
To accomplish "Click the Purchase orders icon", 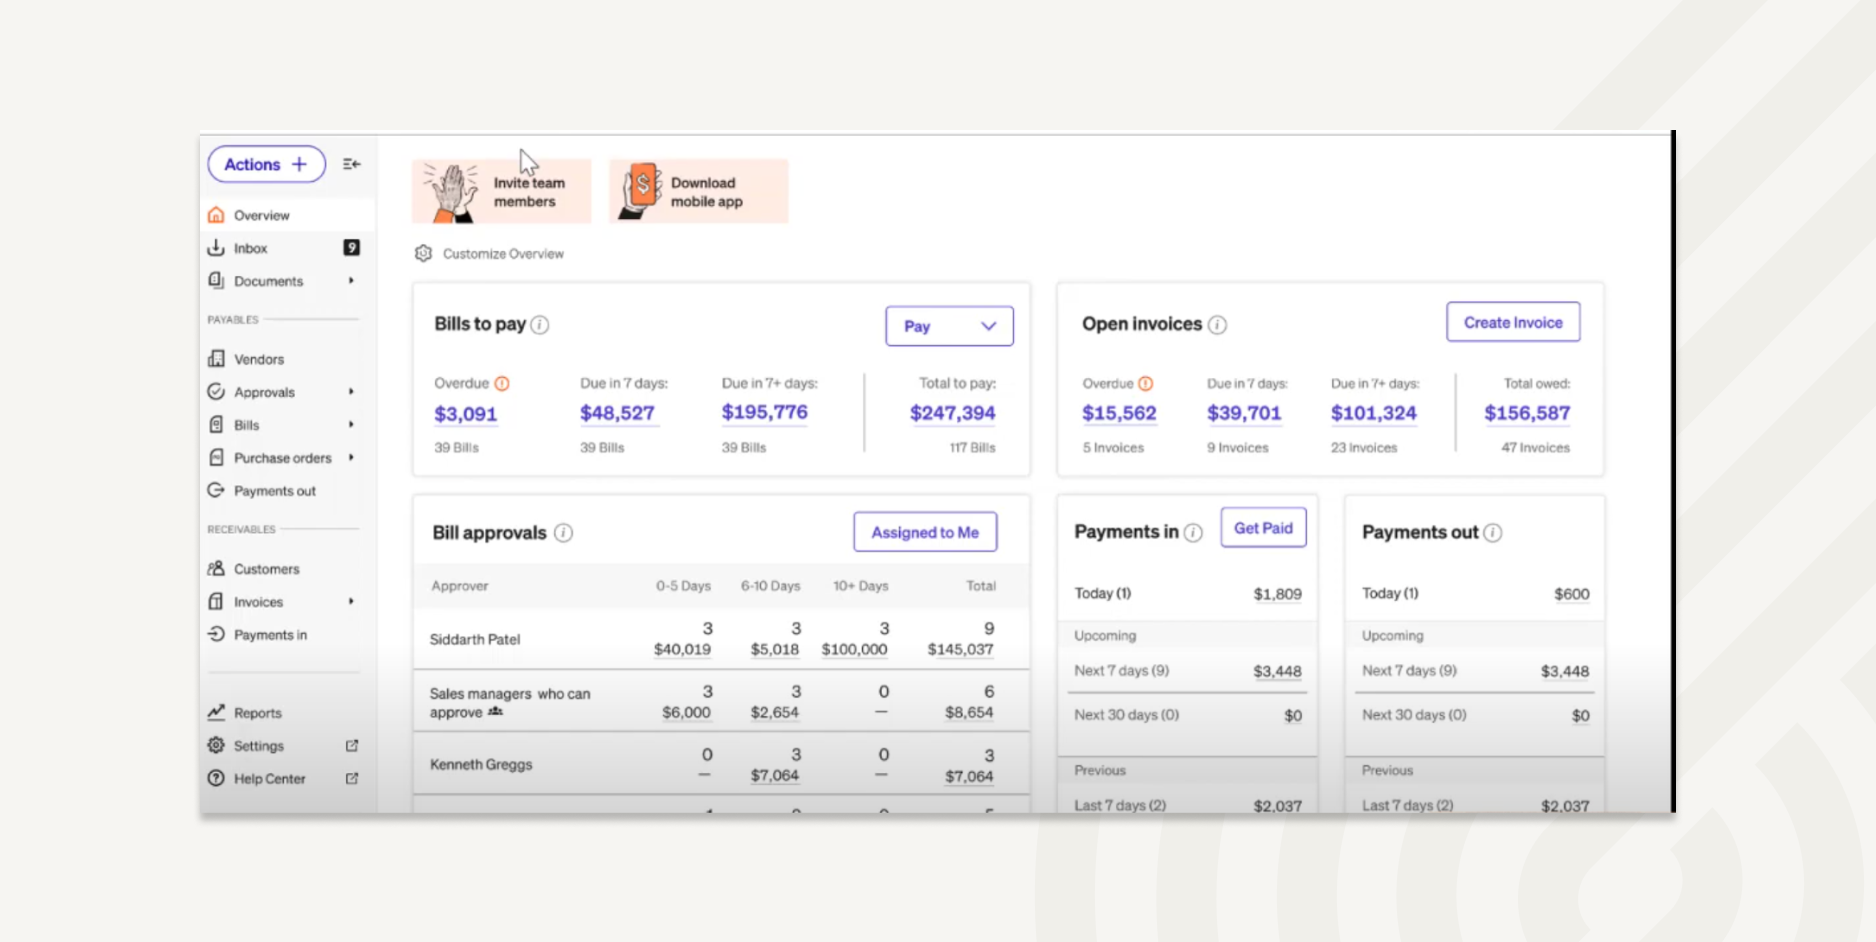I will [216, 457].
